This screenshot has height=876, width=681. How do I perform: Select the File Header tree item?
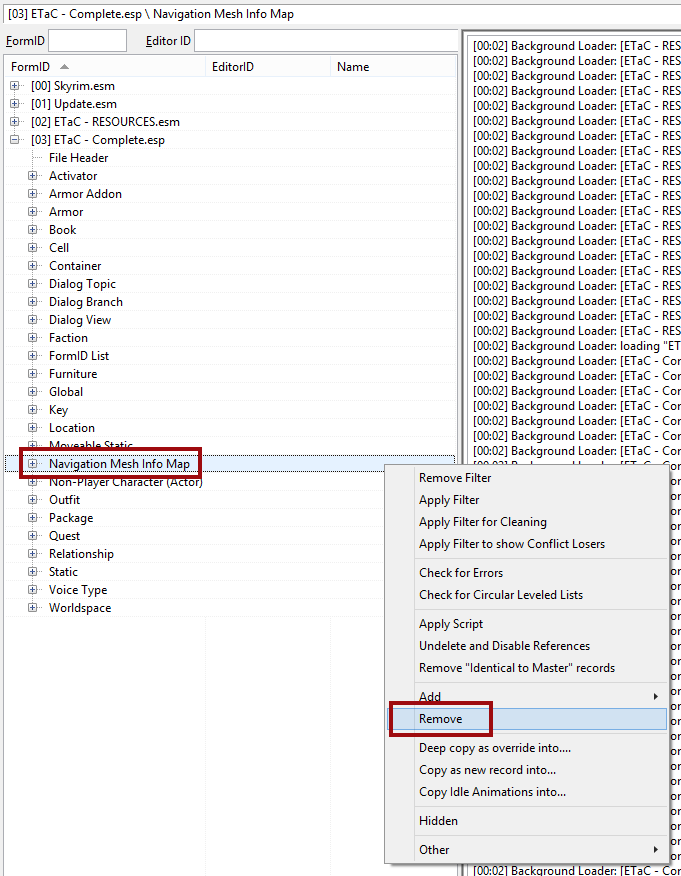[x=78, y=158]
